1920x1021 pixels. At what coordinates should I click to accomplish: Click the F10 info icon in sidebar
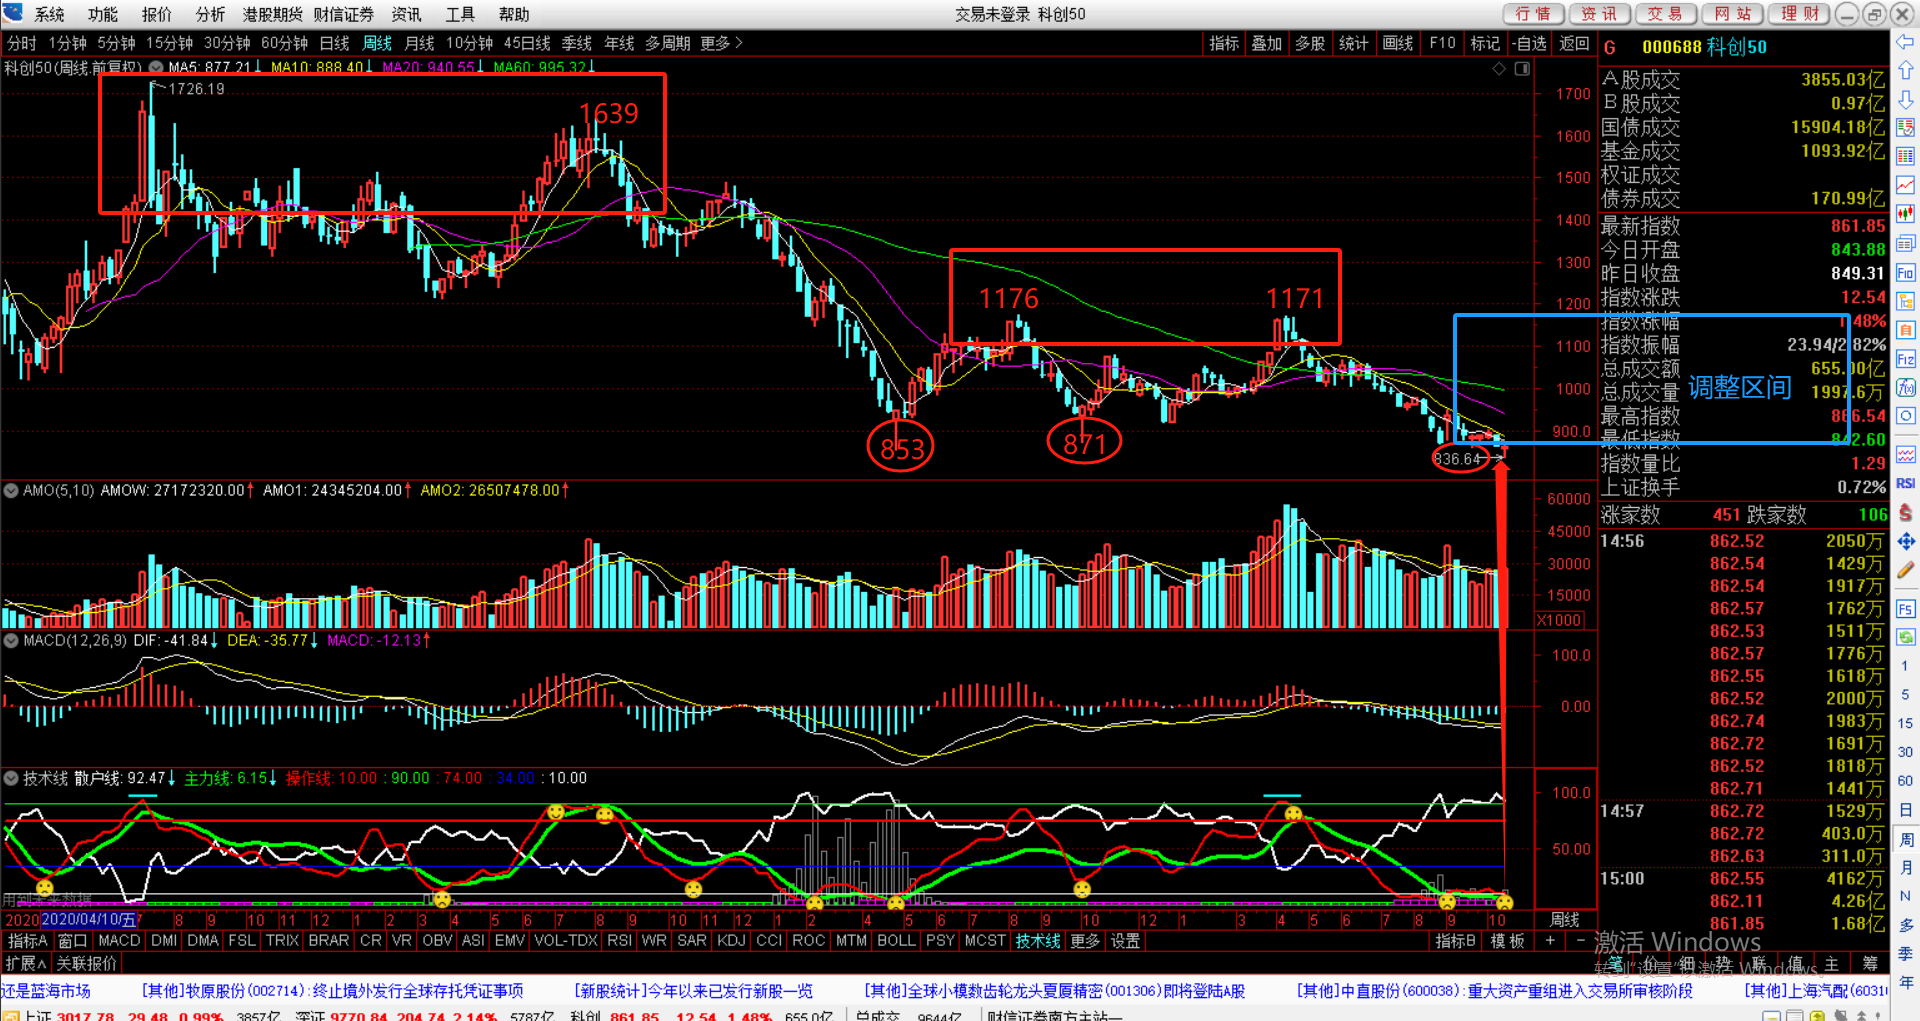1906,273
